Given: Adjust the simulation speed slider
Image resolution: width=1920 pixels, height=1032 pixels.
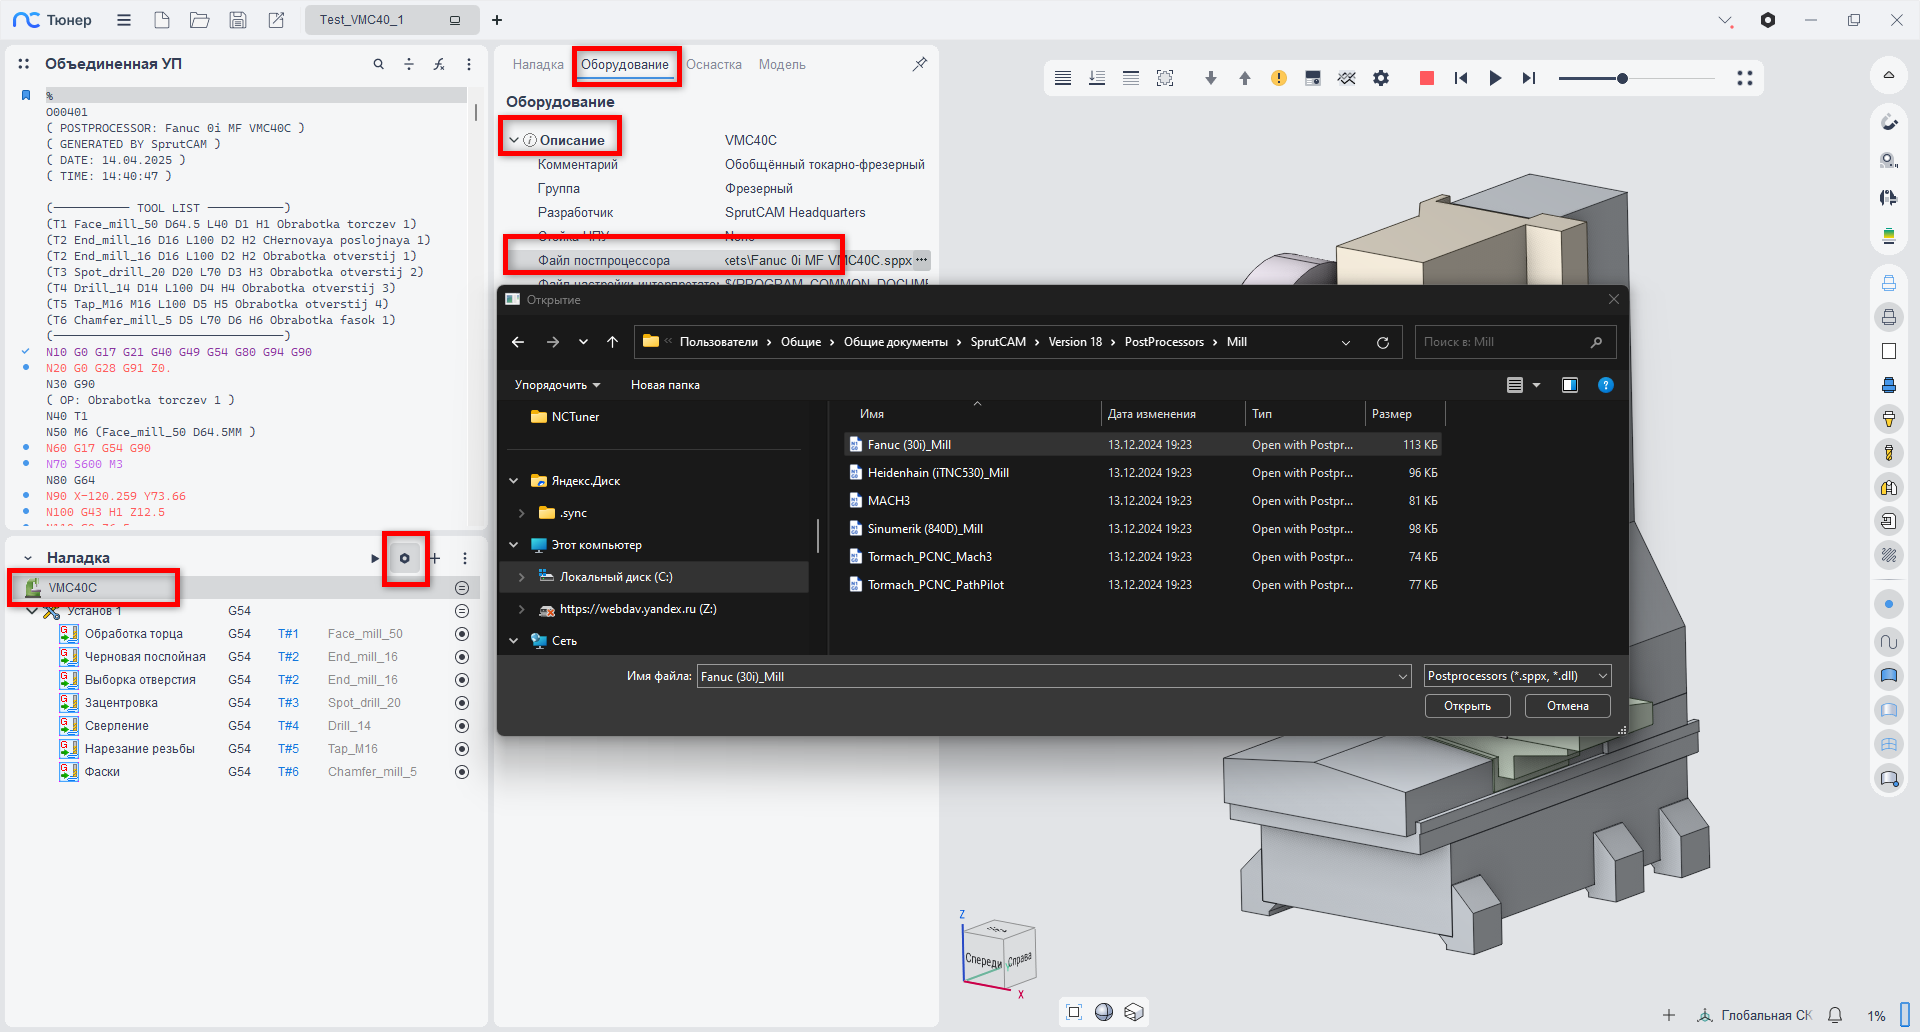Looking at the screenshot, I should pos(1622,78).
